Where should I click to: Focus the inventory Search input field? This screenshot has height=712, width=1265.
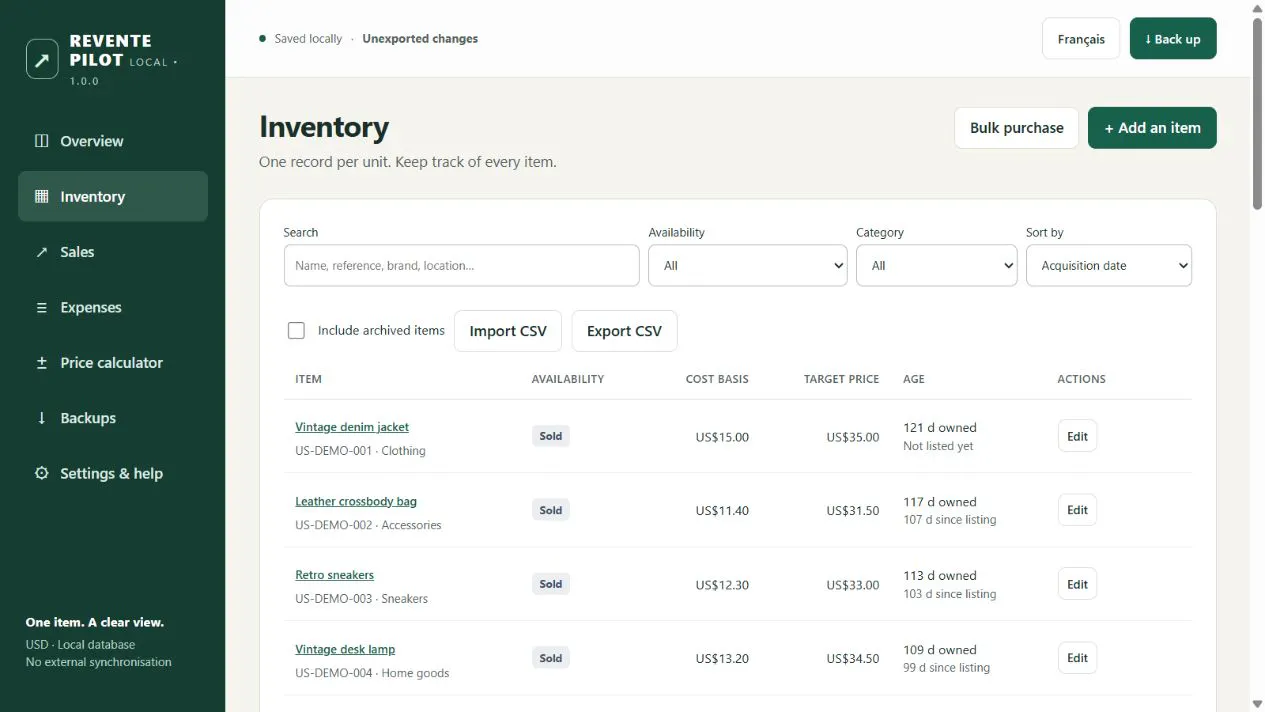462,265
